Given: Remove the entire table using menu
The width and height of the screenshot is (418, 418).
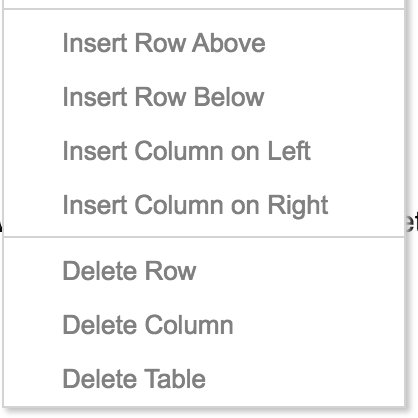Looking at the screenshot, I should pos(204,379).
